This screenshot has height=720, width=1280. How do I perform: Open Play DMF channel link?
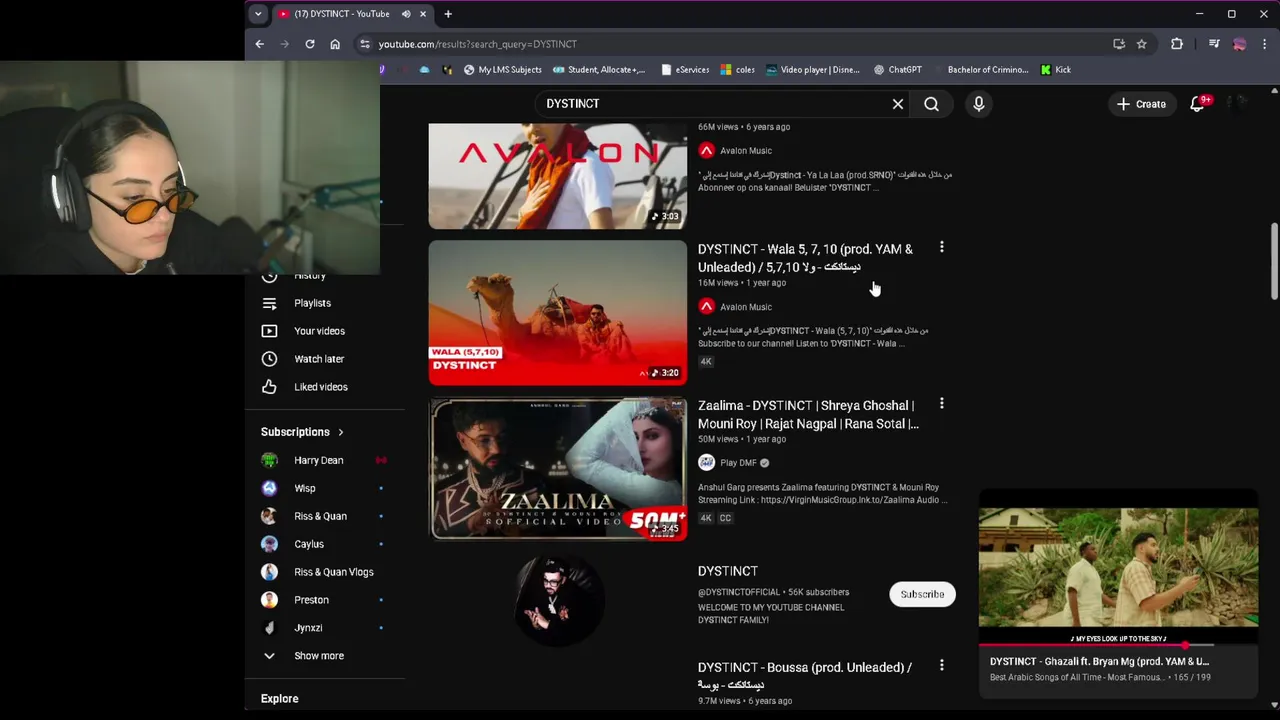738,463
